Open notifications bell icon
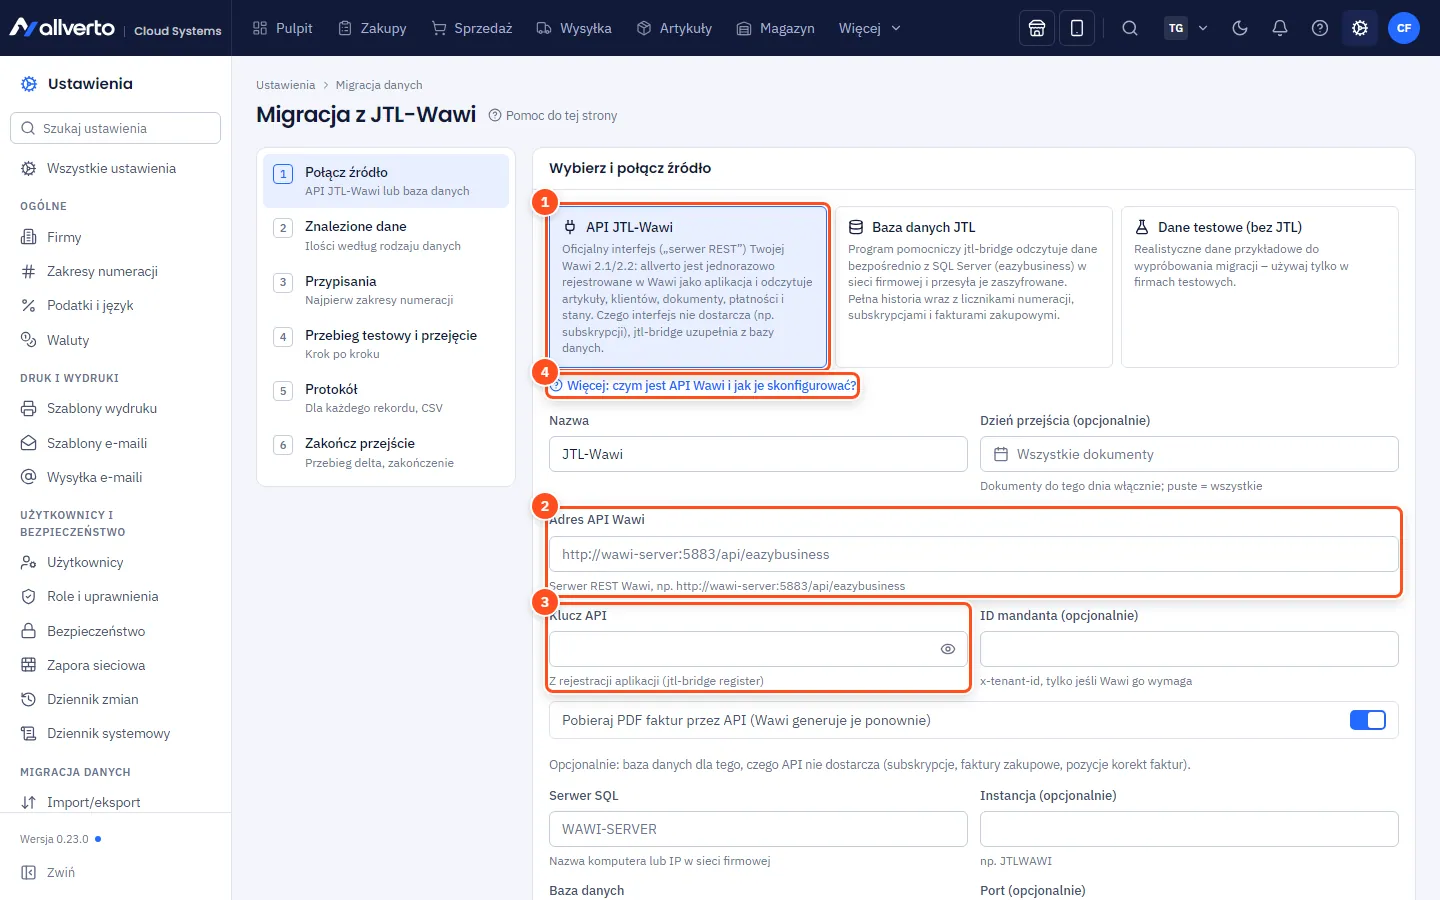Screen dimensions: 1440x900 click(x=1280, y=28)
